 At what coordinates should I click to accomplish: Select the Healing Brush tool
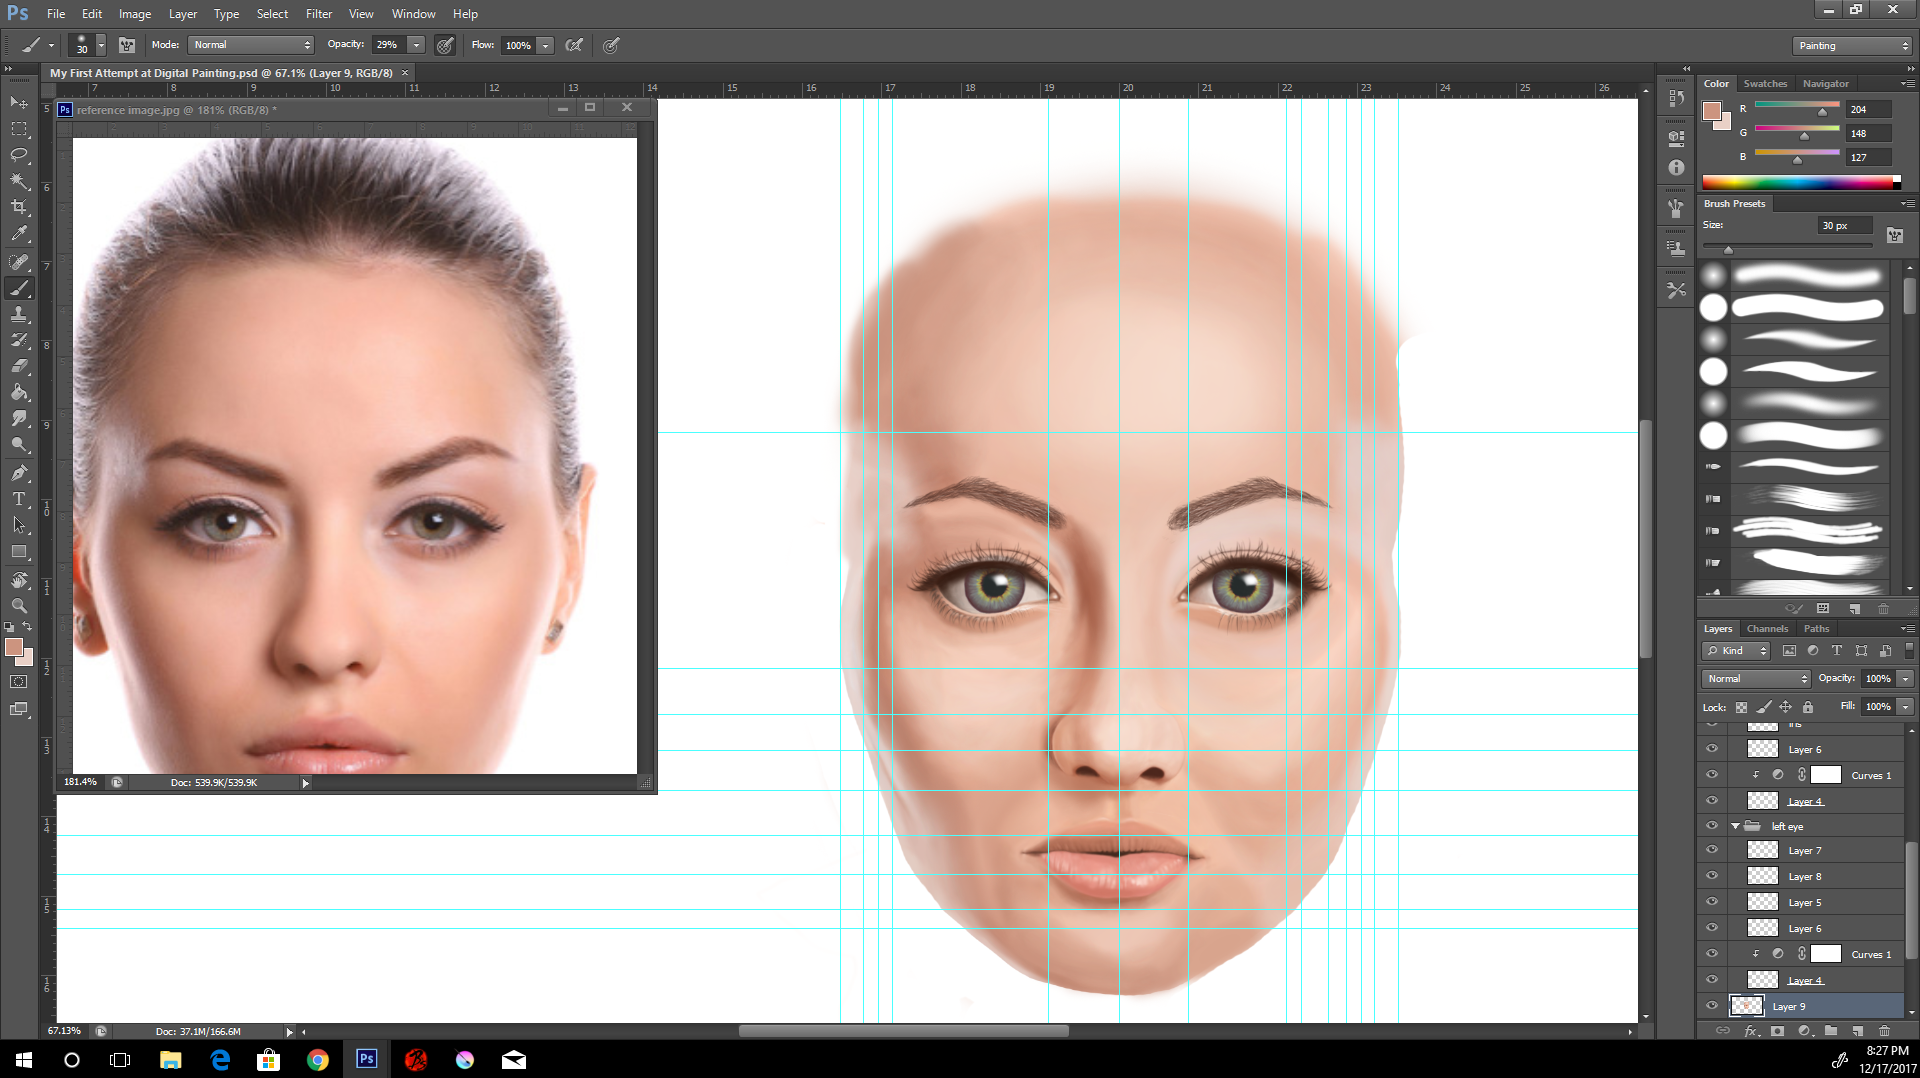click(x=19, y=262)
